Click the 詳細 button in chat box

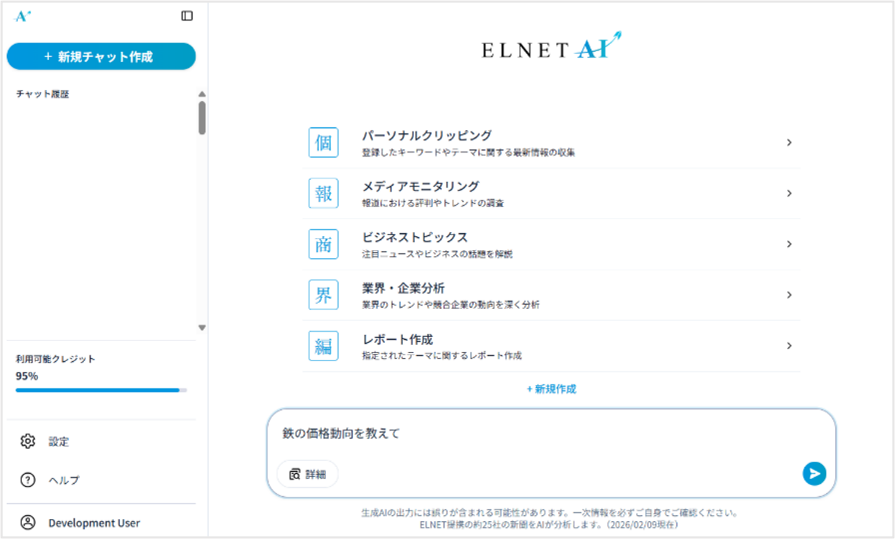point(307,474)
